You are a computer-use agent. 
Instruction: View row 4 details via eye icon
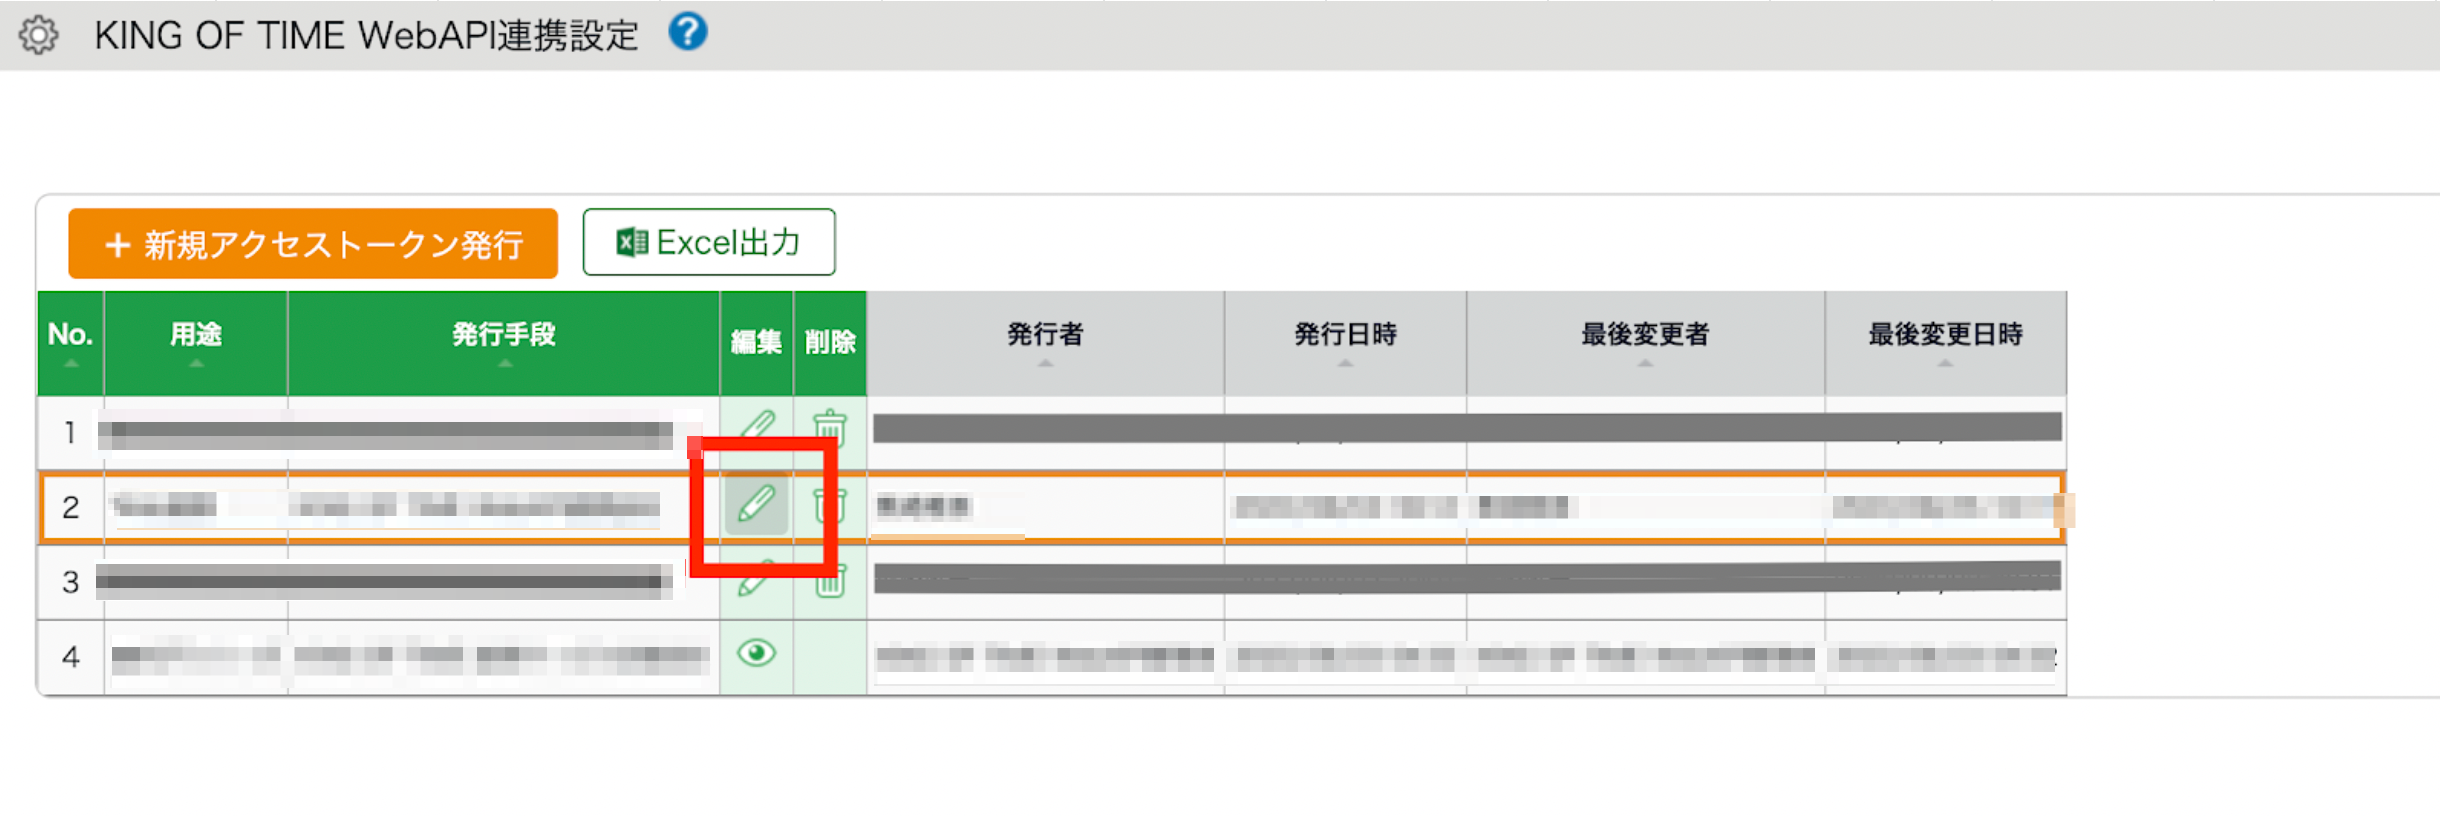point(756,654)
